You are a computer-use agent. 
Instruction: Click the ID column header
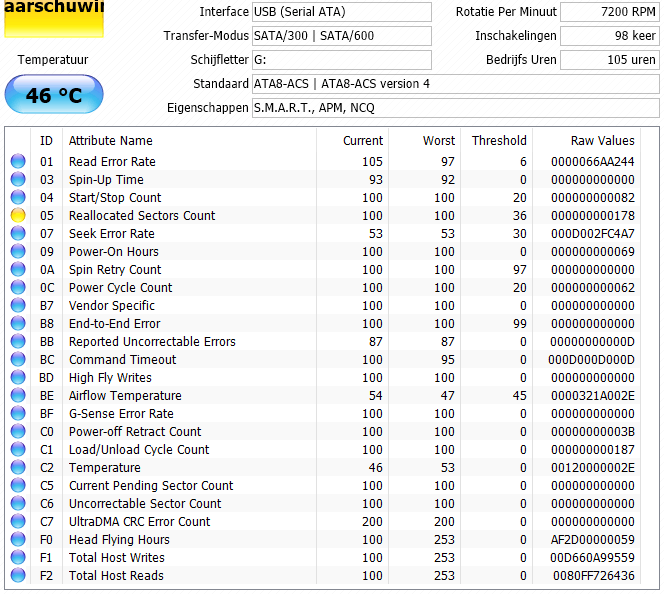tap(46, 141)
